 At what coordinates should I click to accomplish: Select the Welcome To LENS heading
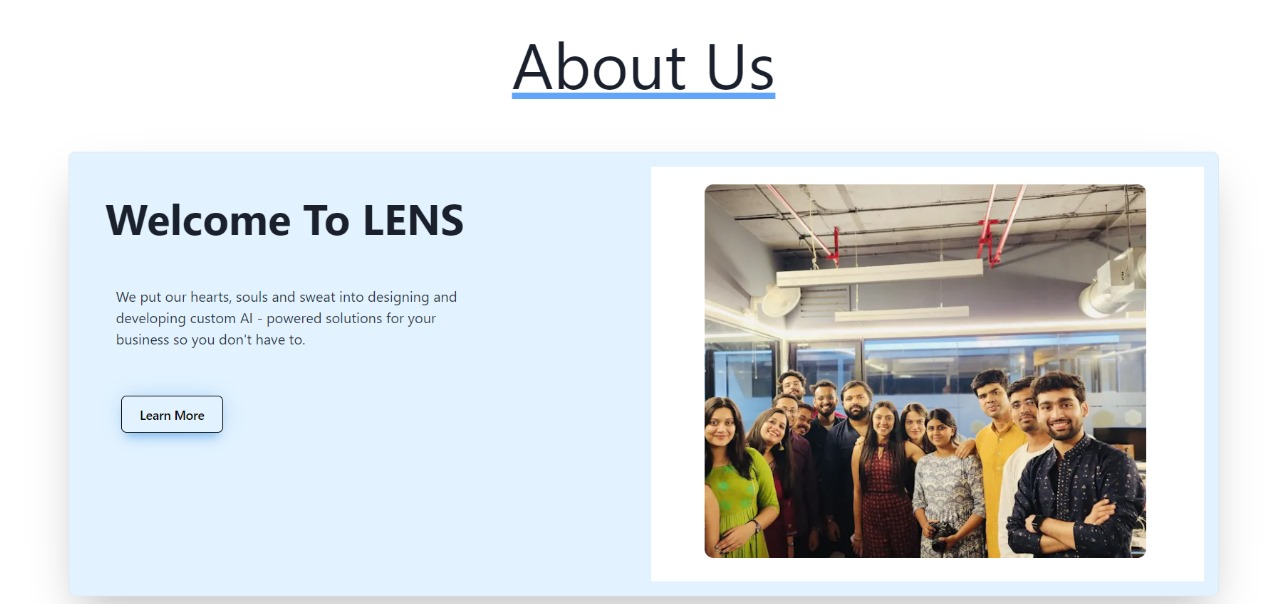coord(285,220)
